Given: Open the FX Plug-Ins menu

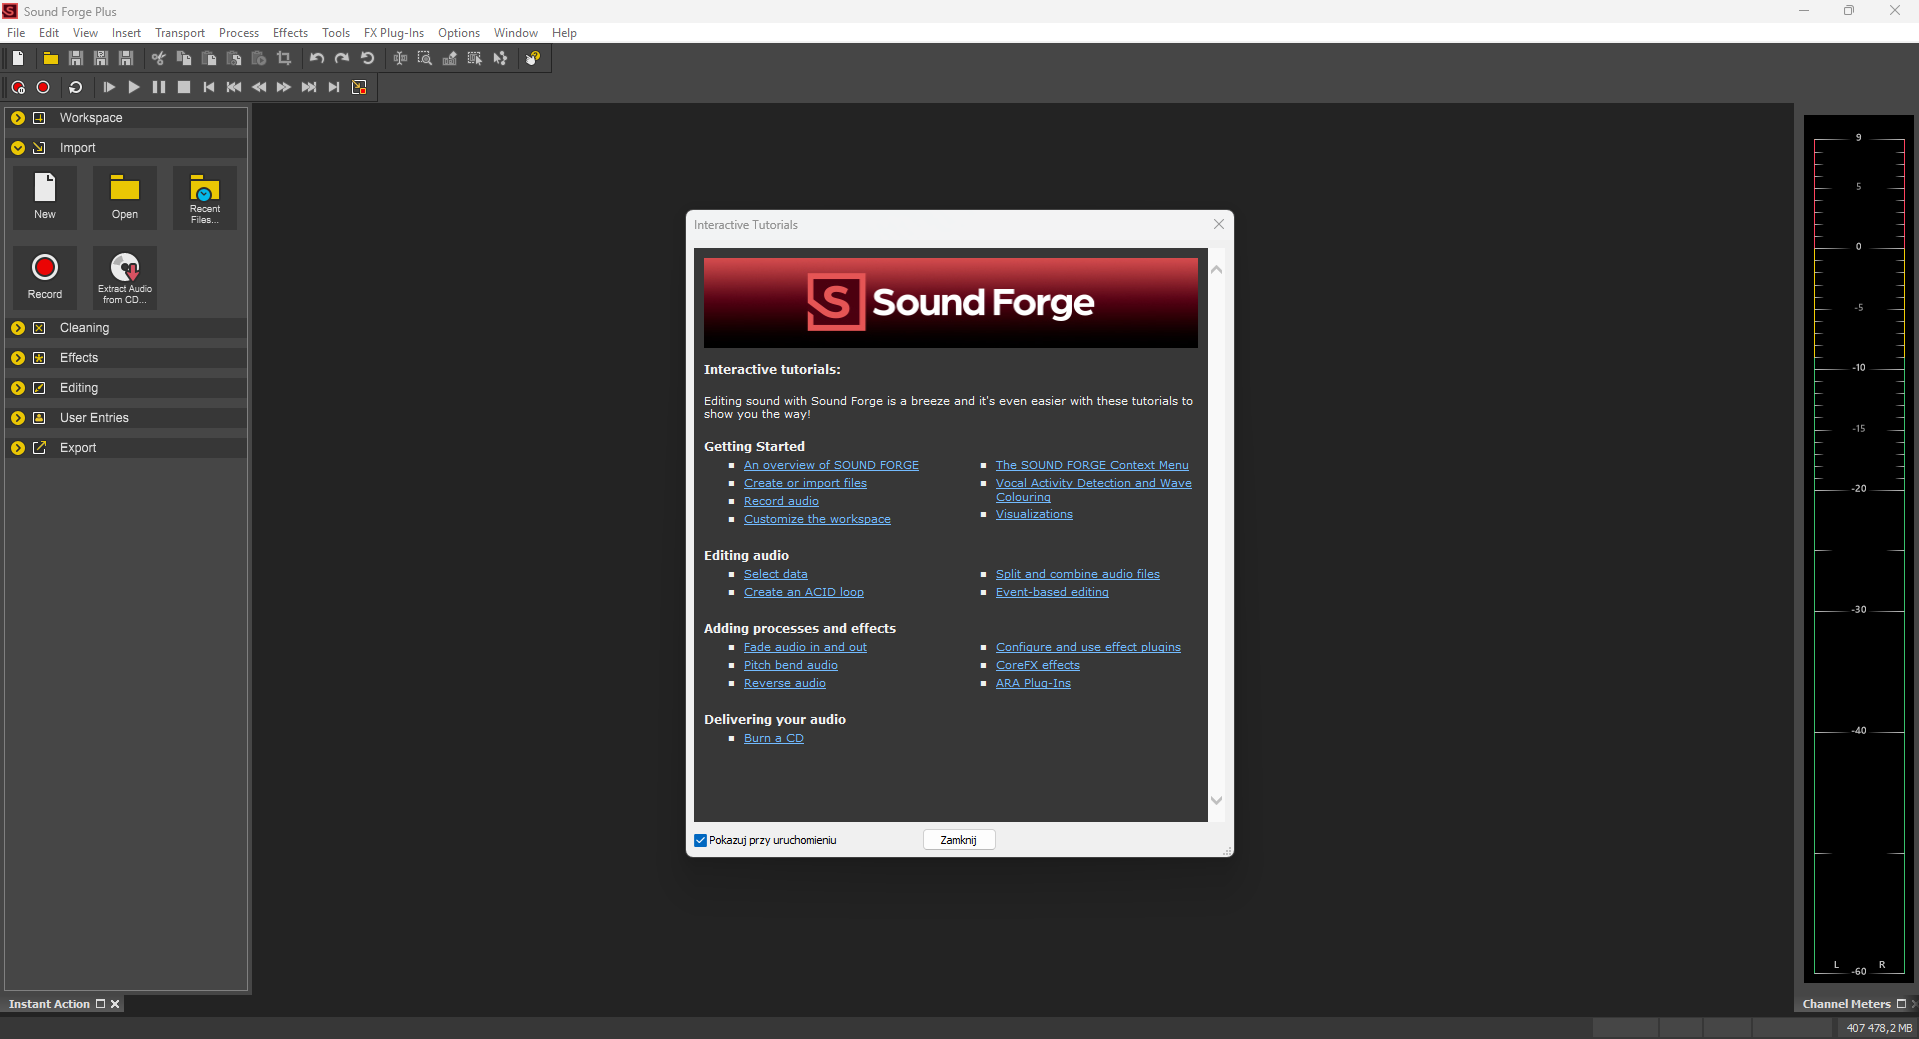Looking at the screenshot, I should [394, 33].
